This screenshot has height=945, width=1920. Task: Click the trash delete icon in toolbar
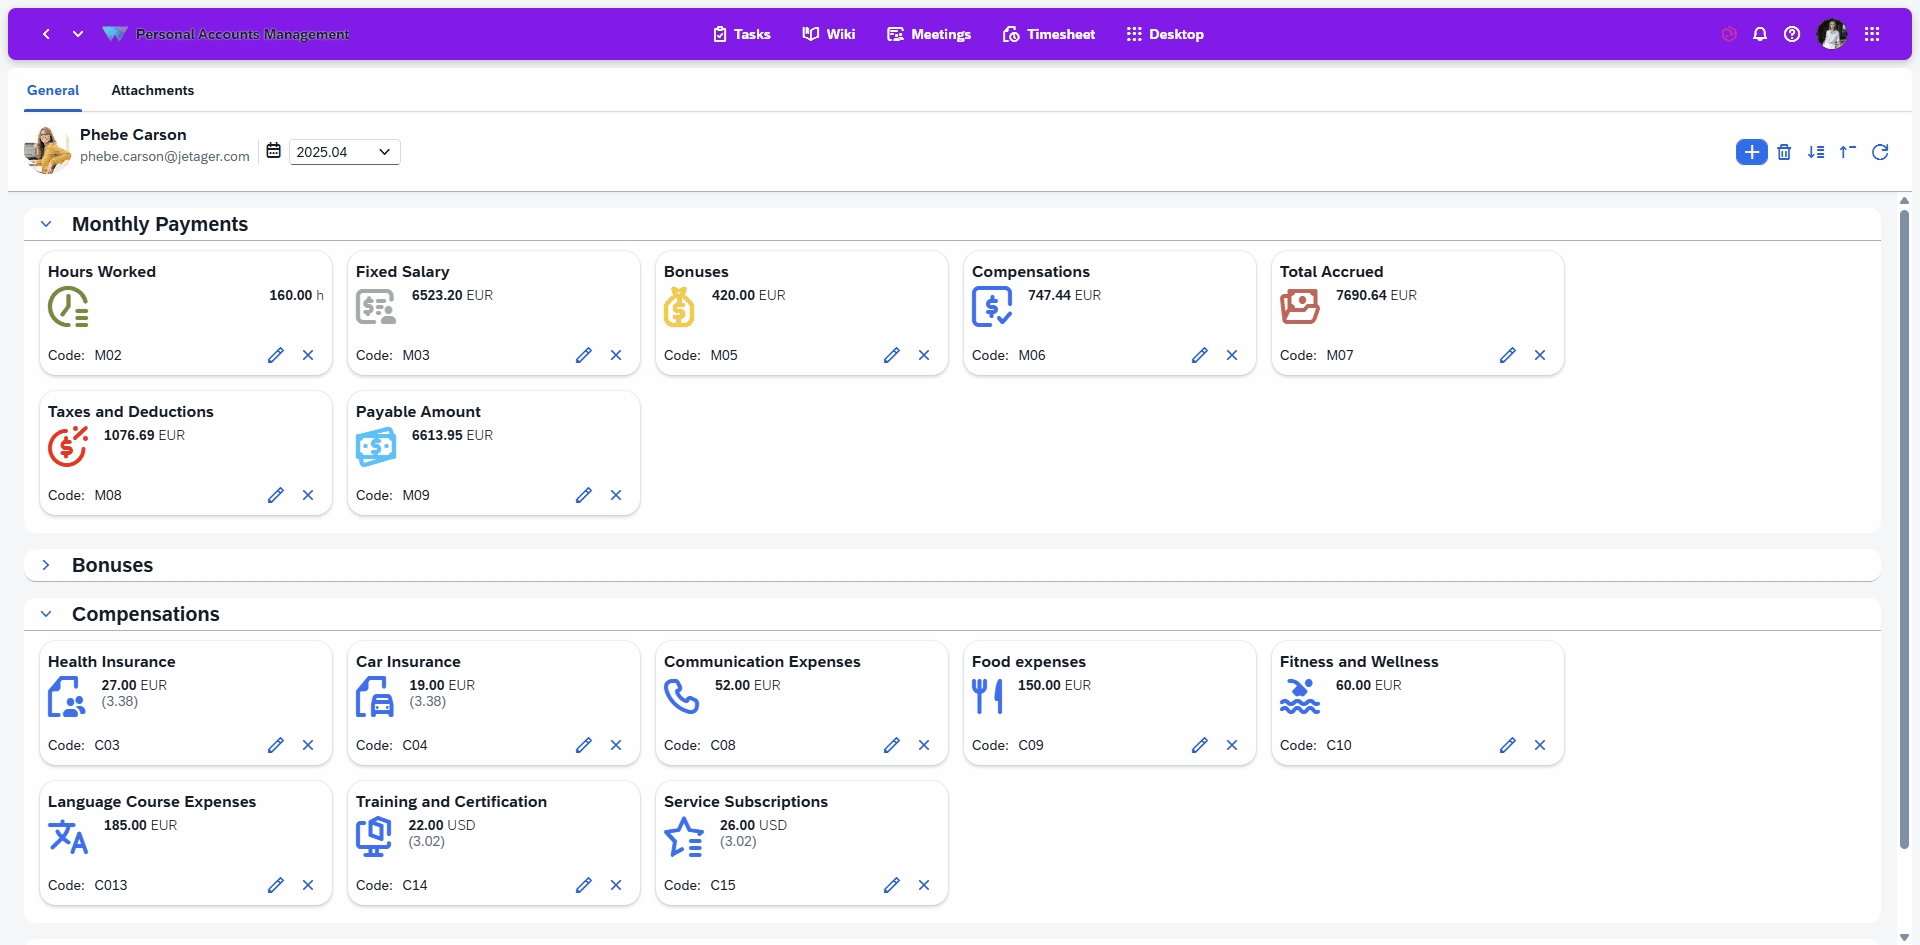(x=1784, y=152)
